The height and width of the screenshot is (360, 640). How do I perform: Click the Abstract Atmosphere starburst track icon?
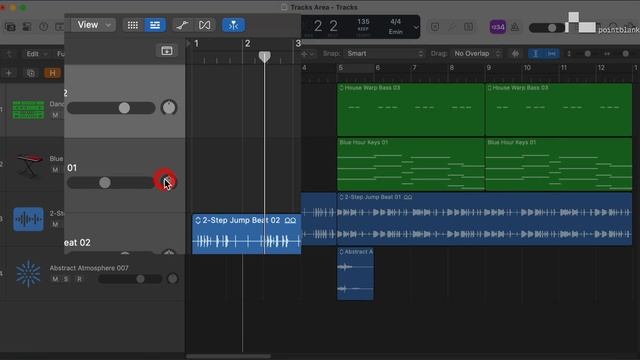28,273
